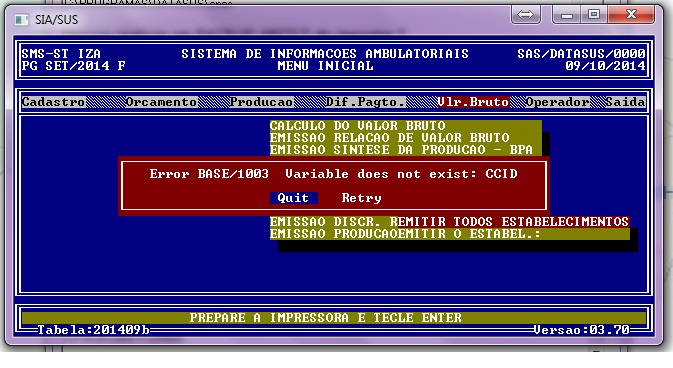Click the 'MENU INICIAL' heading
673x368 pixels.
click(x=325, y=66)
